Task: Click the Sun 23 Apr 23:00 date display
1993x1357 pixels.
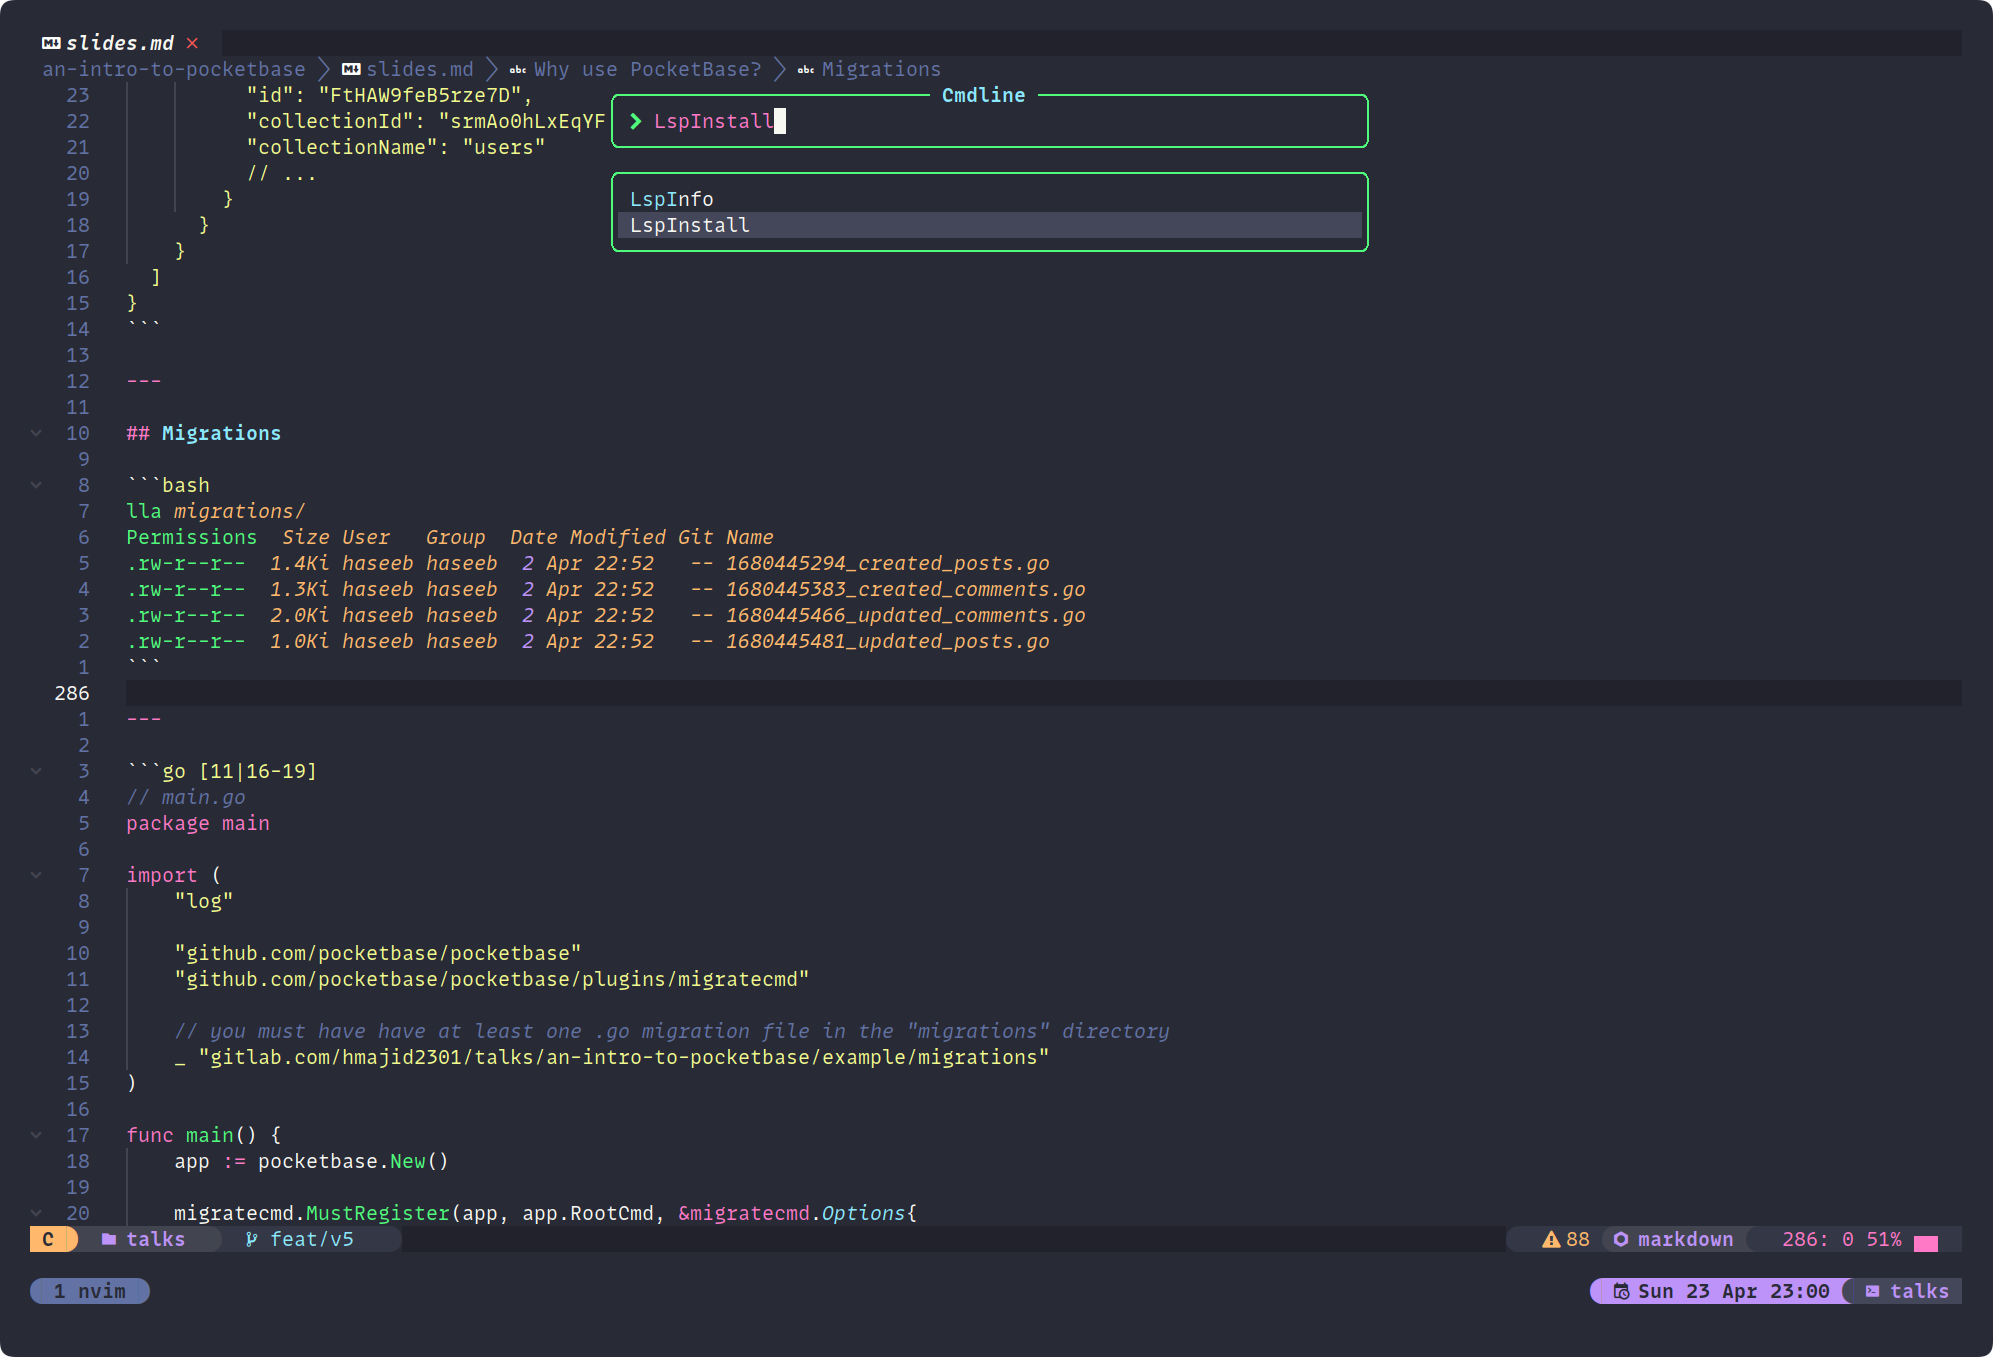Action: (1734, 1291)
